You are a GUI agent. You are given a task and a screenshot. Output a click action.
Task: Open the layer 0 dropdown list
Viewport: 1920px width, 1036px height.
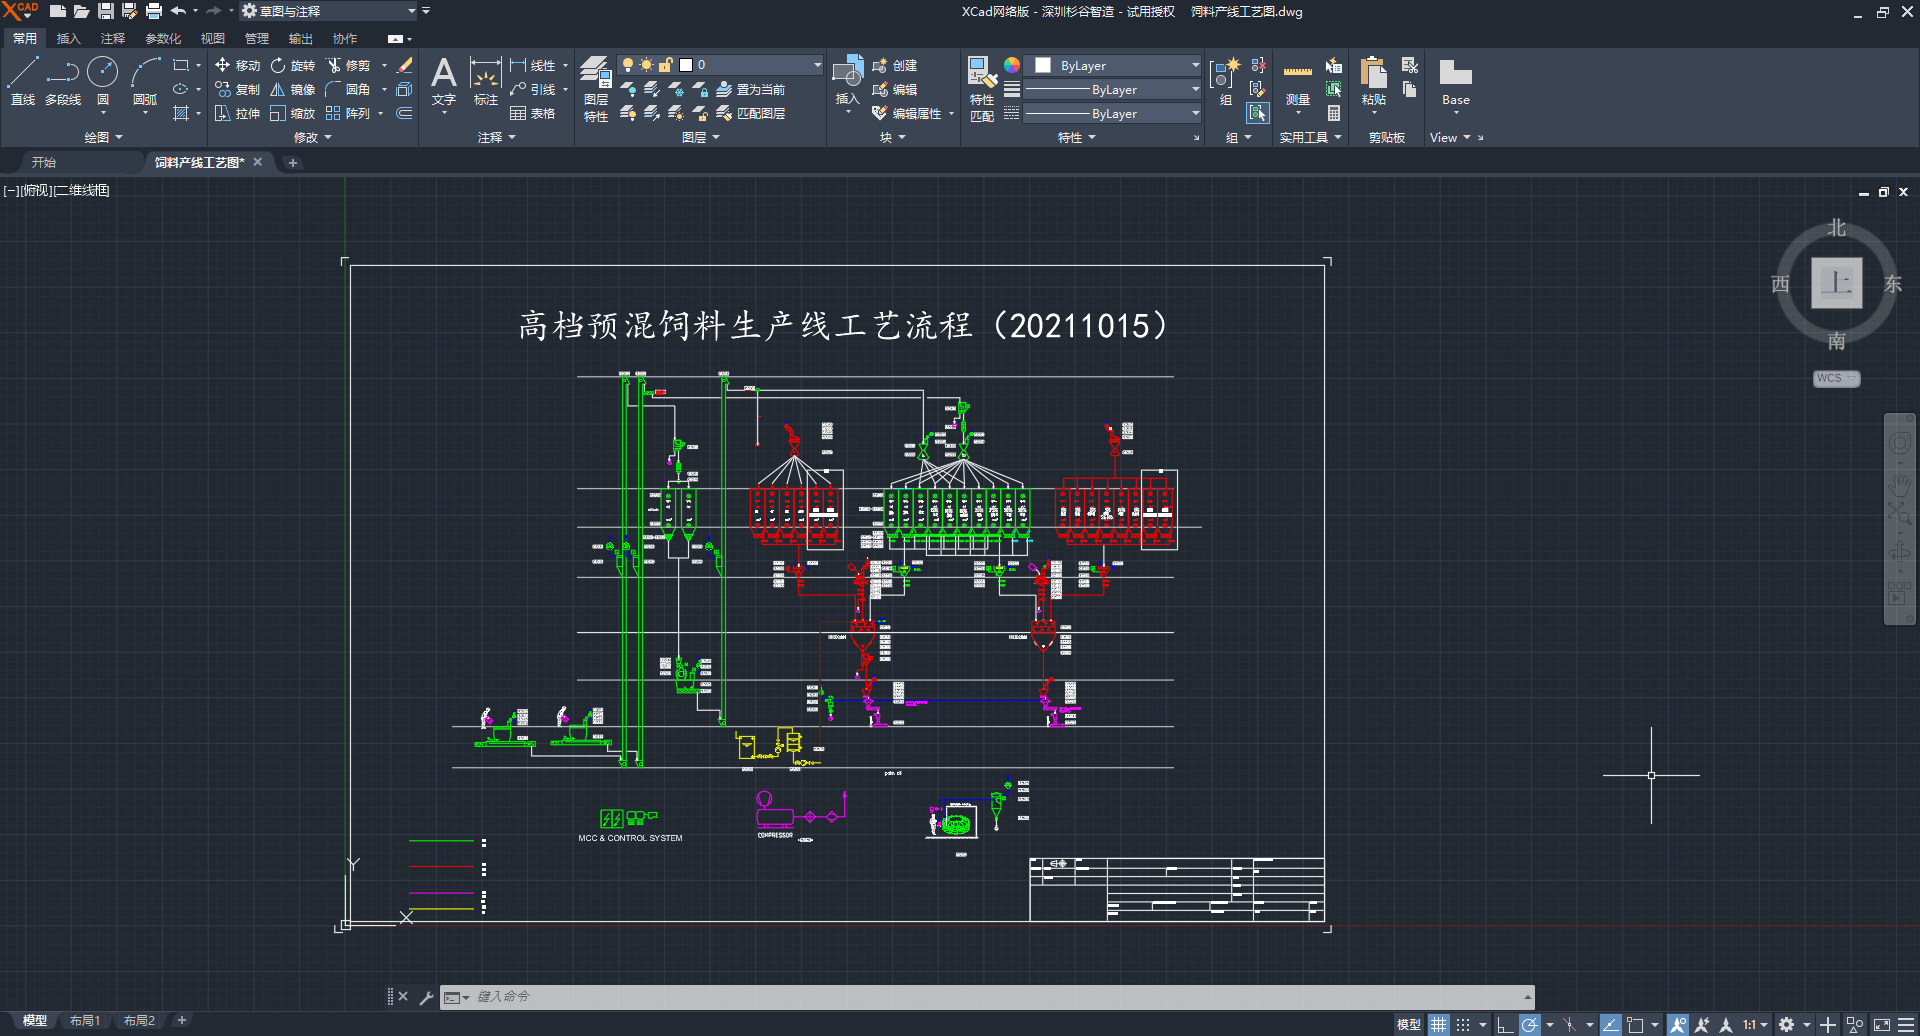coord(817,65)
